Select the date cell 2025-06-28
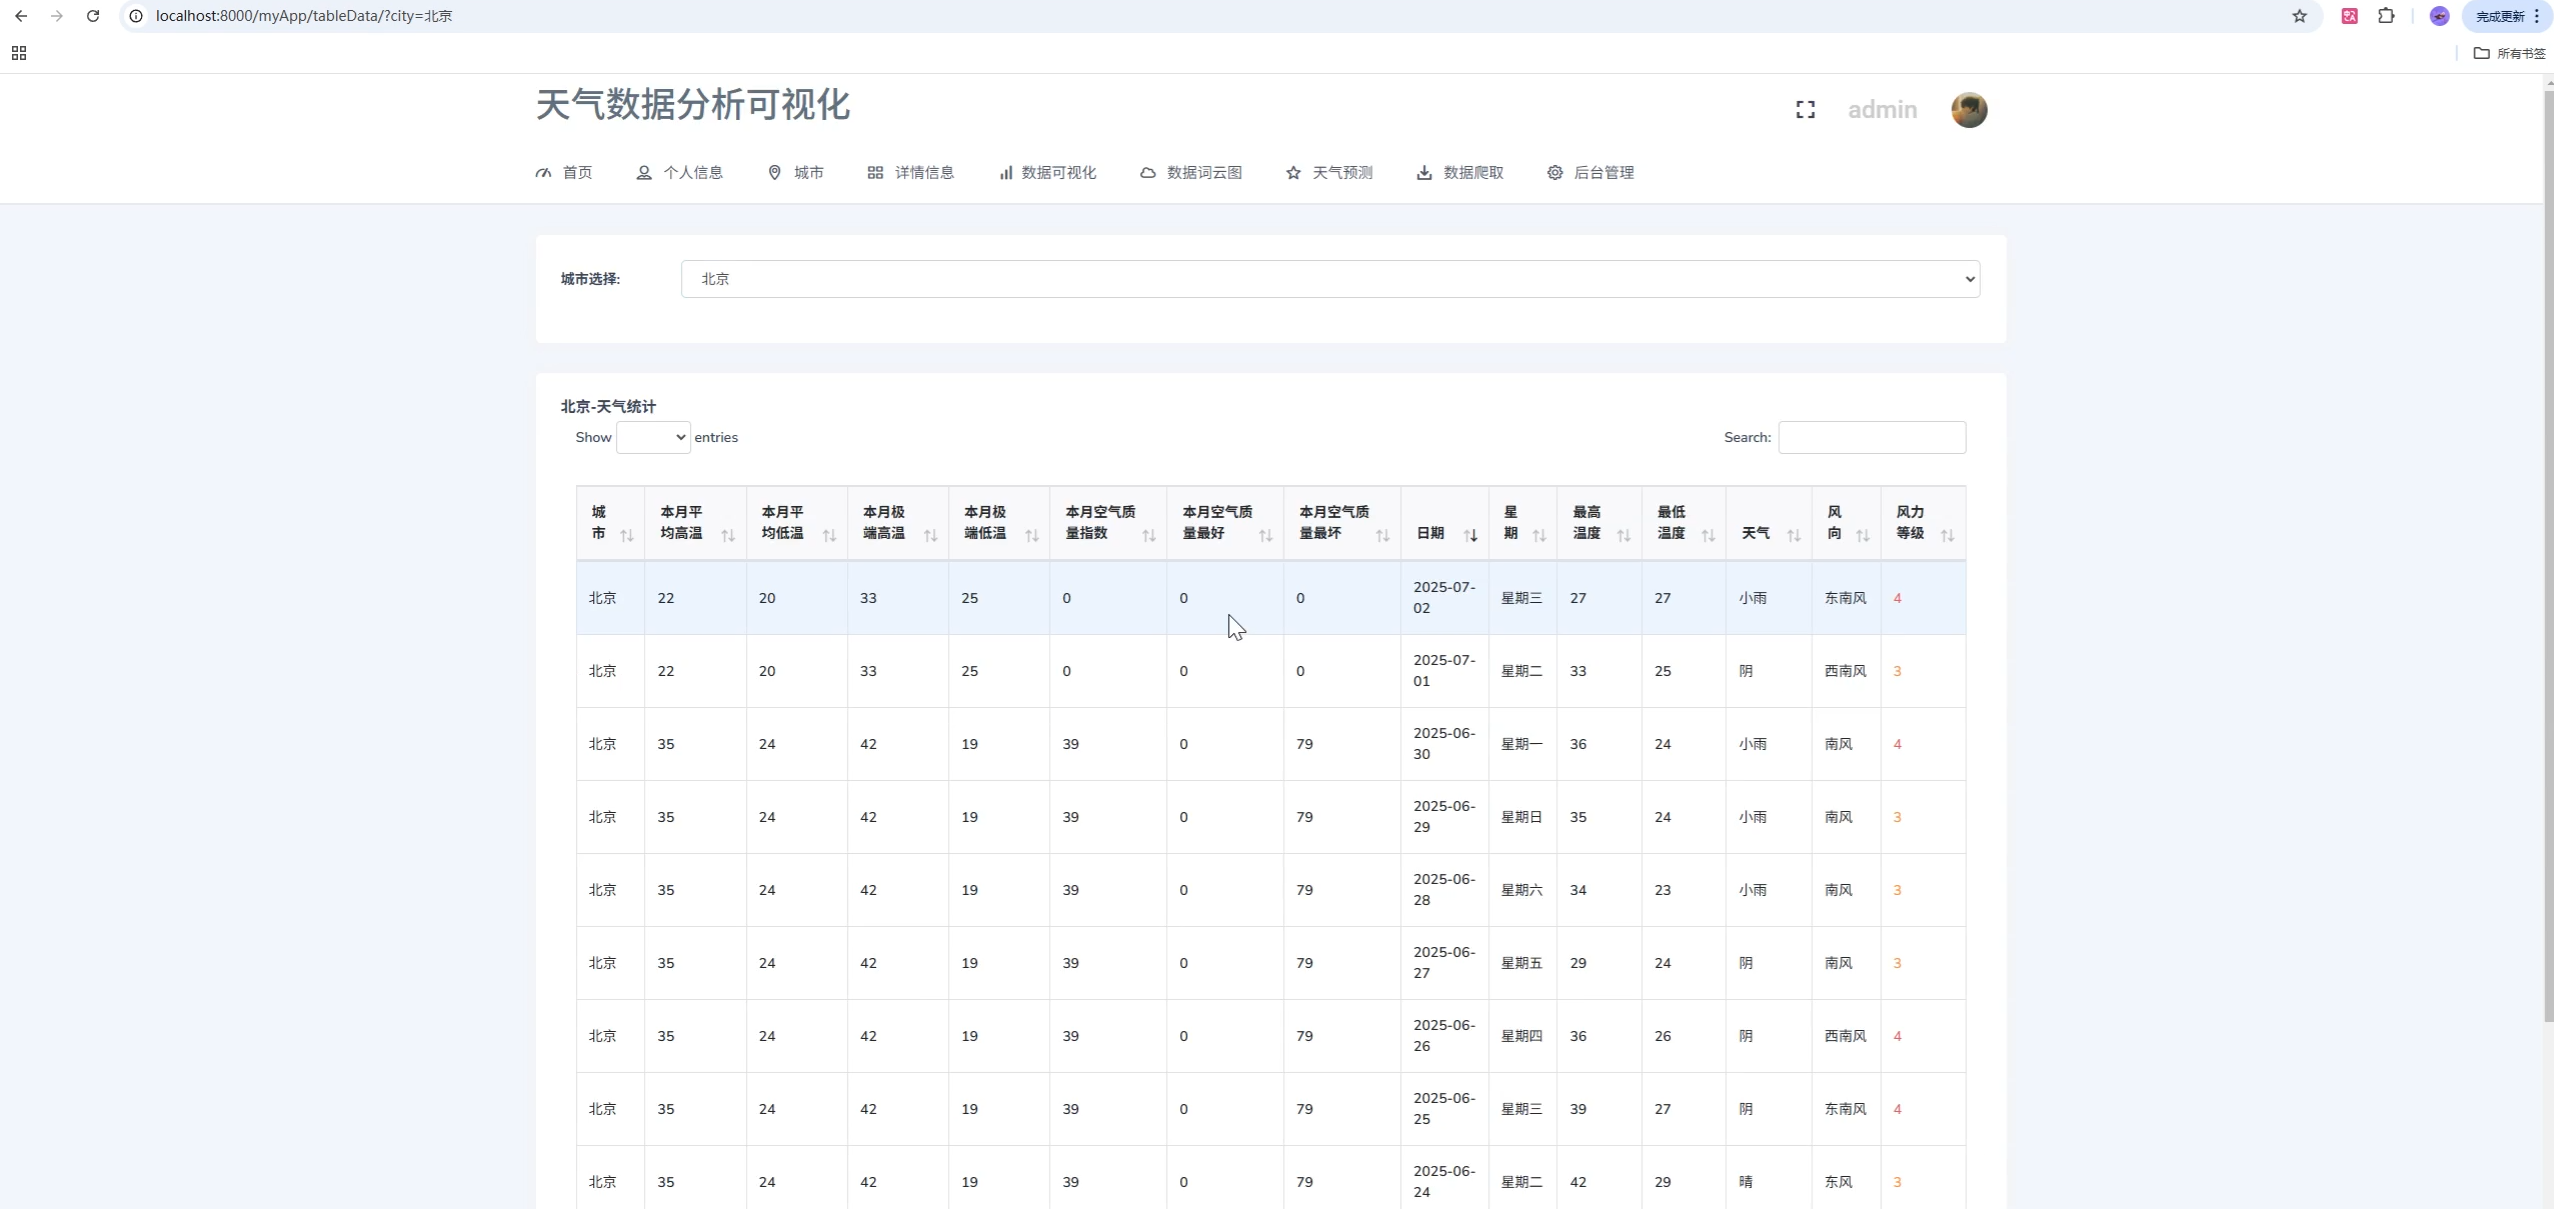The image size is (2554, 1209). click(x=1444, y=890)
